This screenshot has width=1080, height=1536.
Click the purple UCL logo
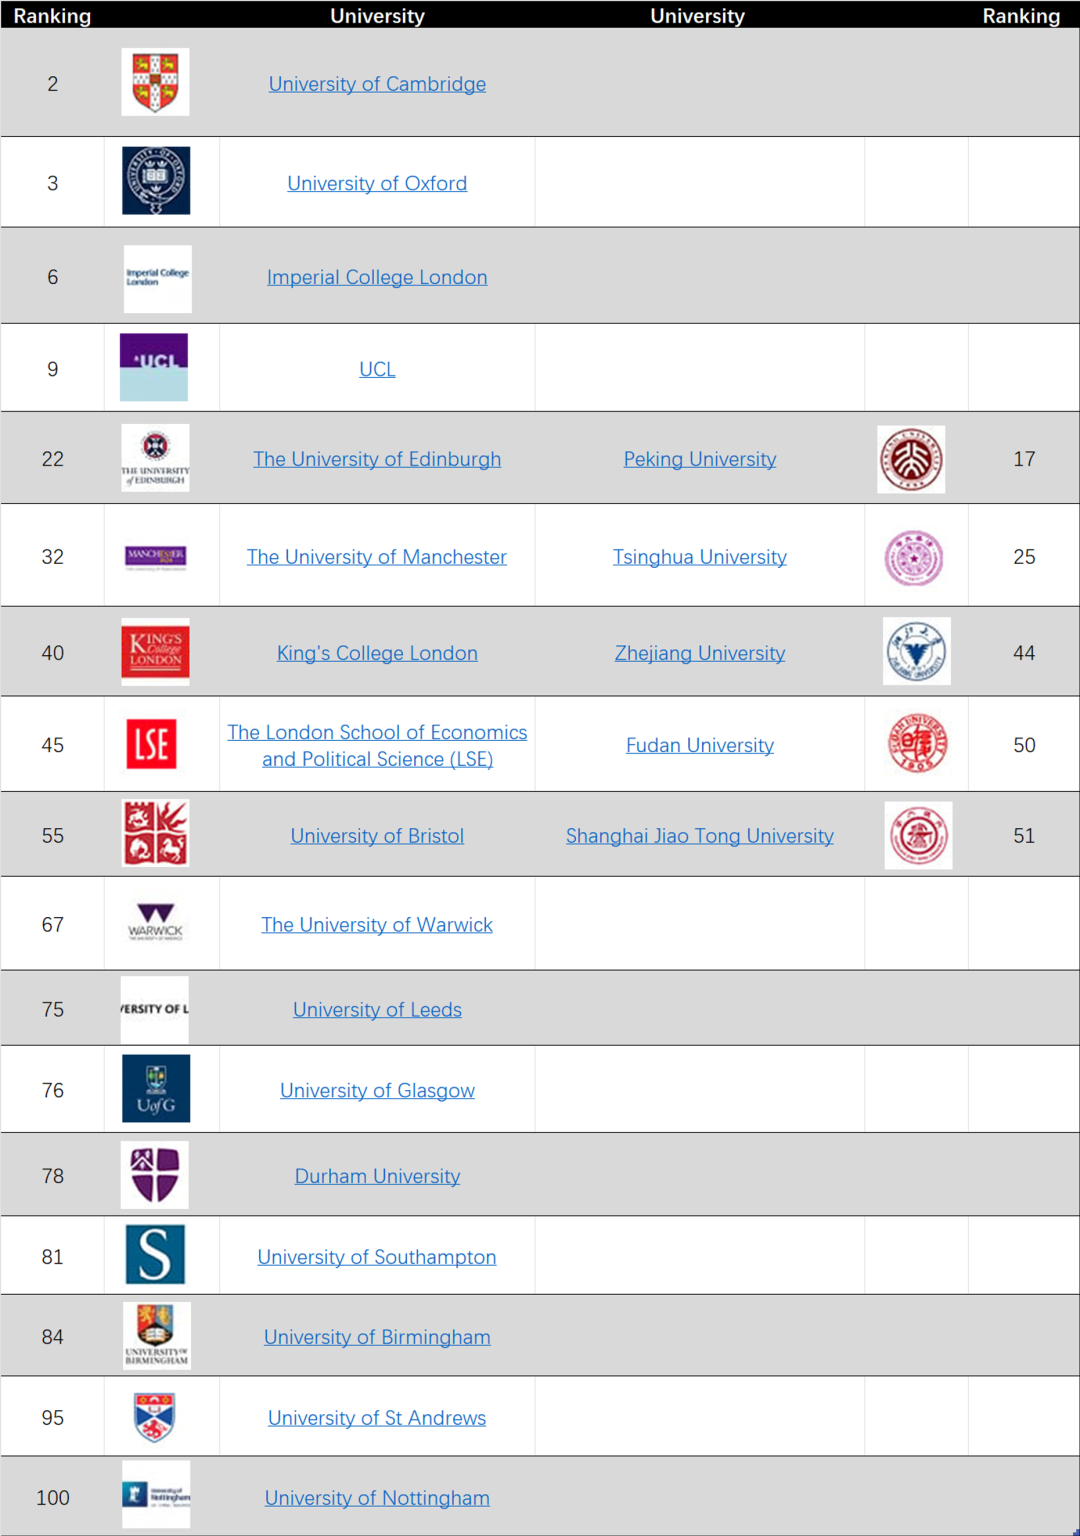pyautogui.click(x=154, y=367)
